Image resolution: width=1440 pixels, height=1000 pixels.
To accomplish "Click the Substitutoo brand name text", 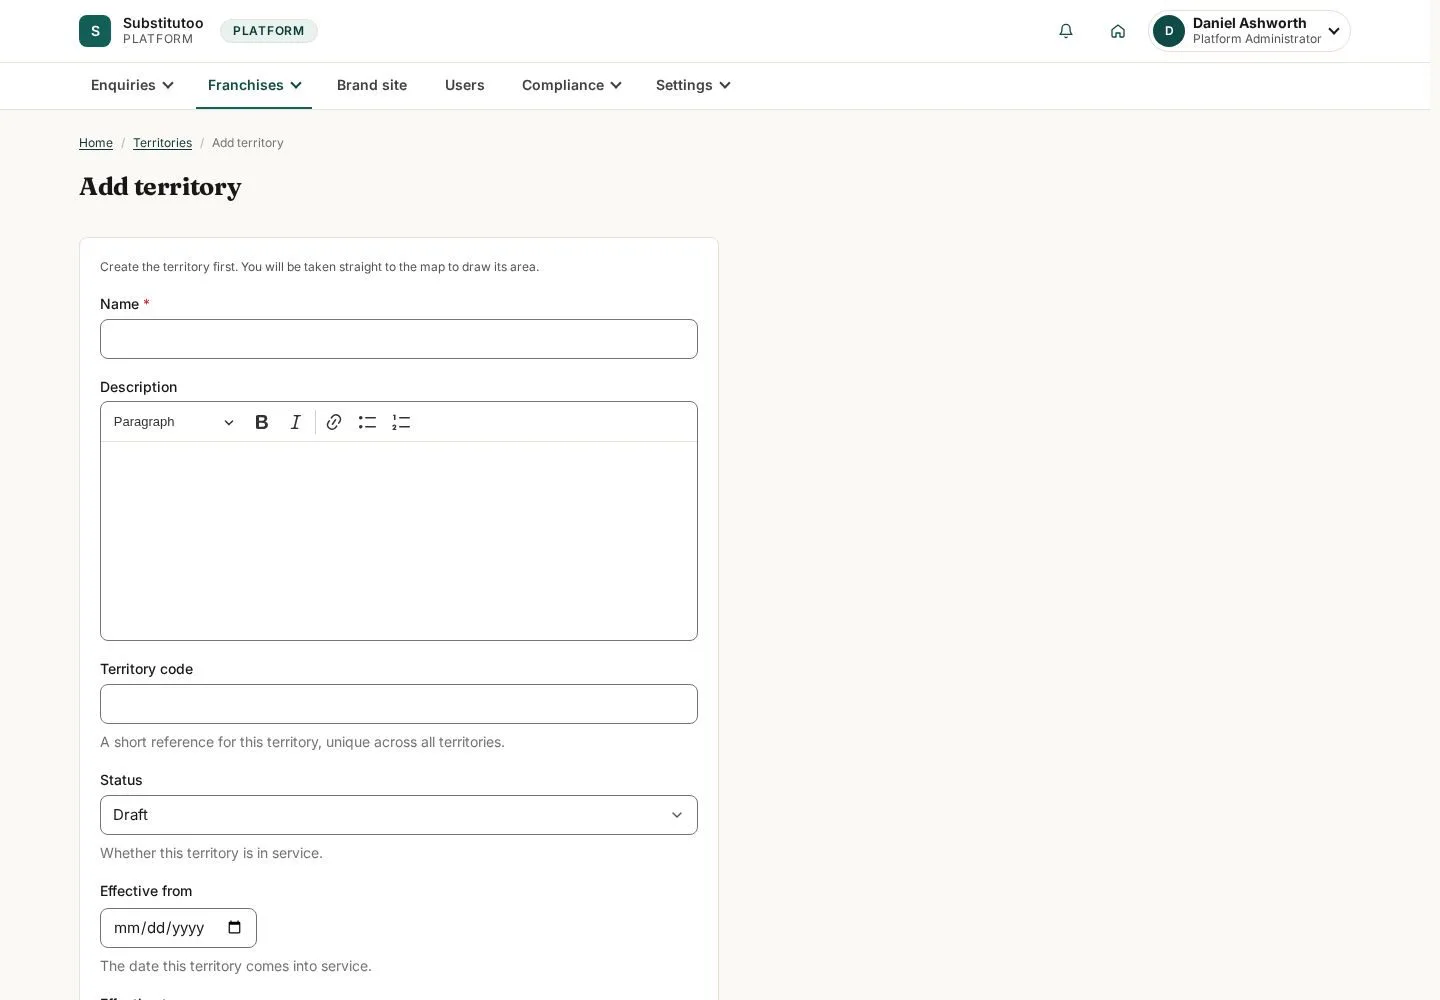I will [x=163, y=23].
